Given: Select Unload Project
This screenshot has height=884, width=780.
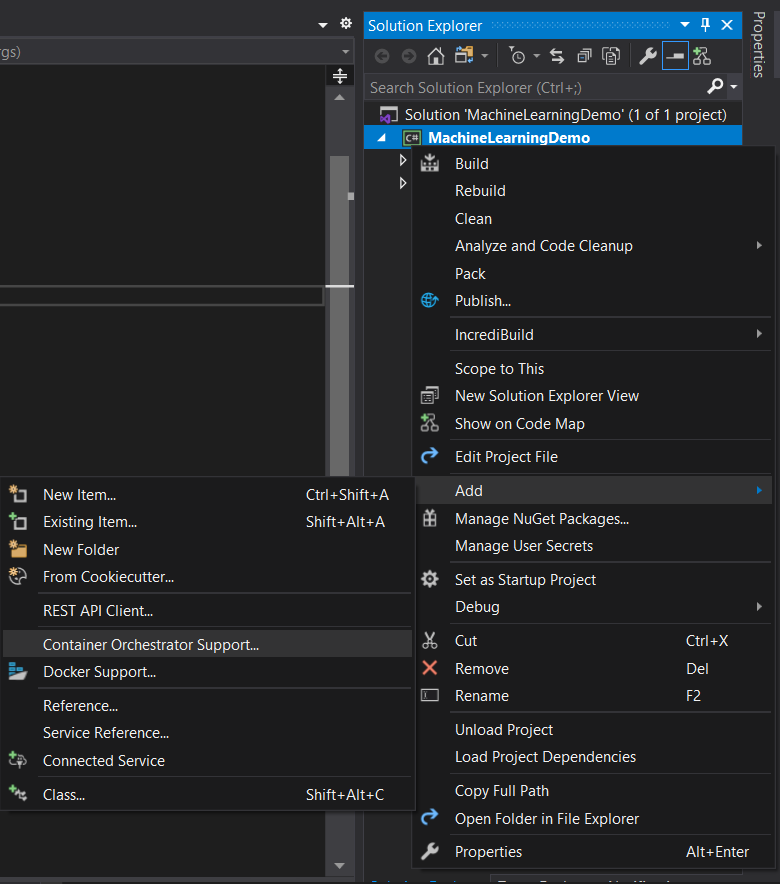Looking at the screenshot, I should [x=593, y=730].
